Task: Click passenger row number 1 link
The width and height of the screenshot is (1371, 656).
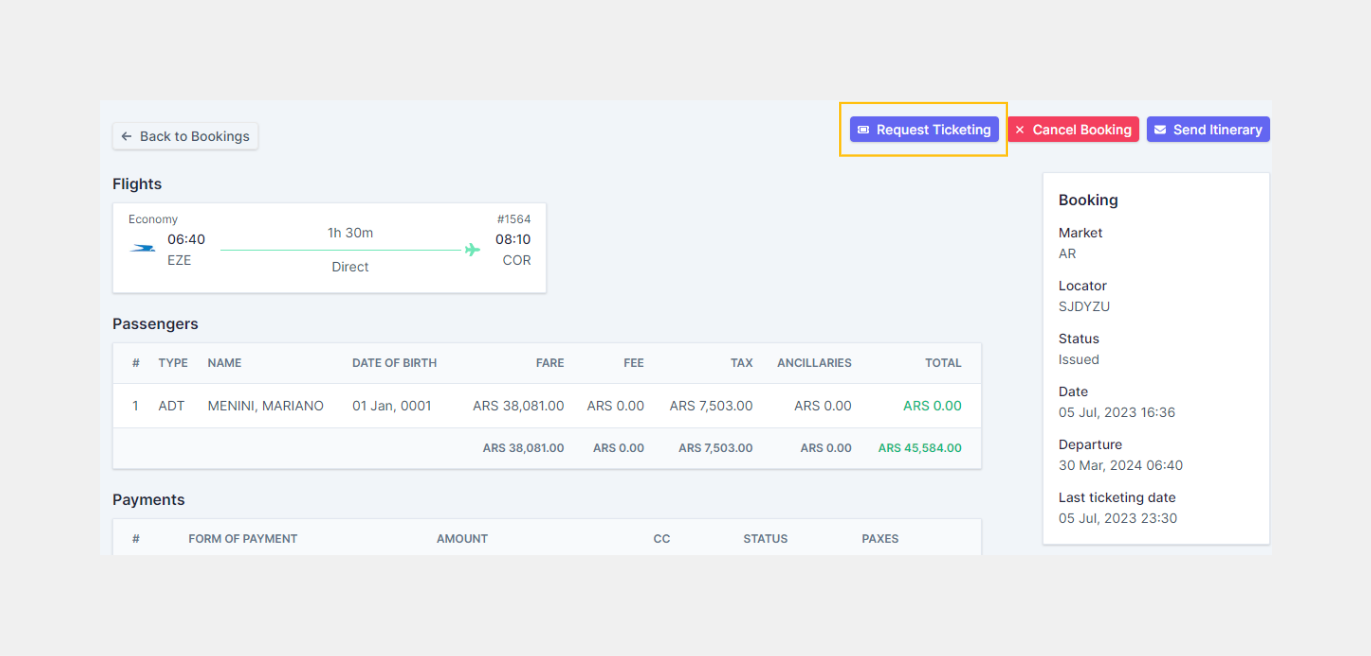Action: [x=136, y=406]
